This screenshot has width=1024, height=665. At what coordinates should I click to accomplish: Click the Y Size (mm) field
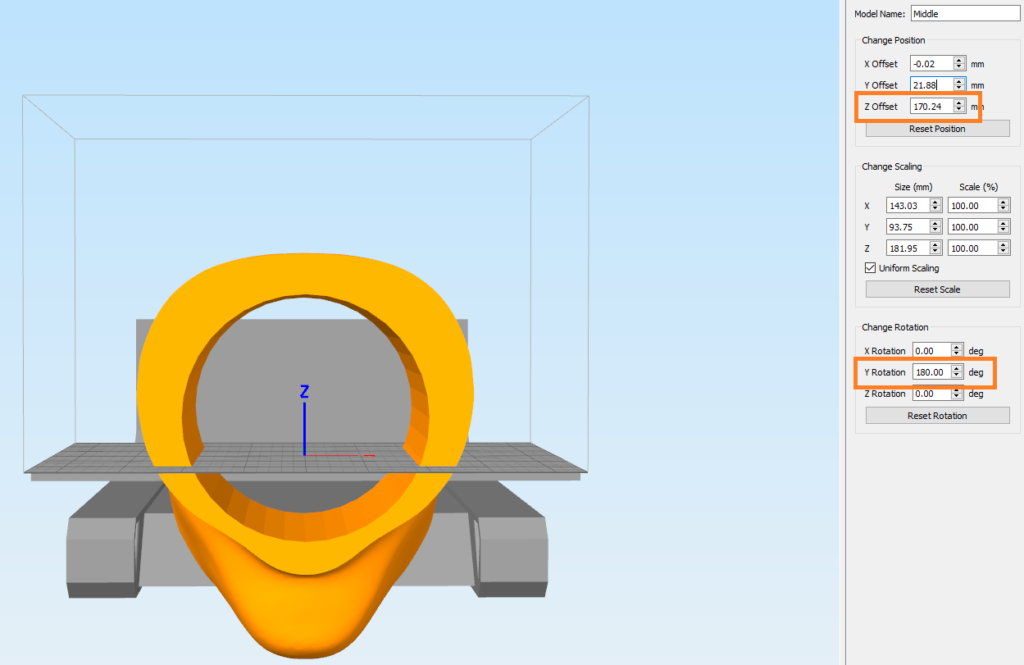[908, 227]
